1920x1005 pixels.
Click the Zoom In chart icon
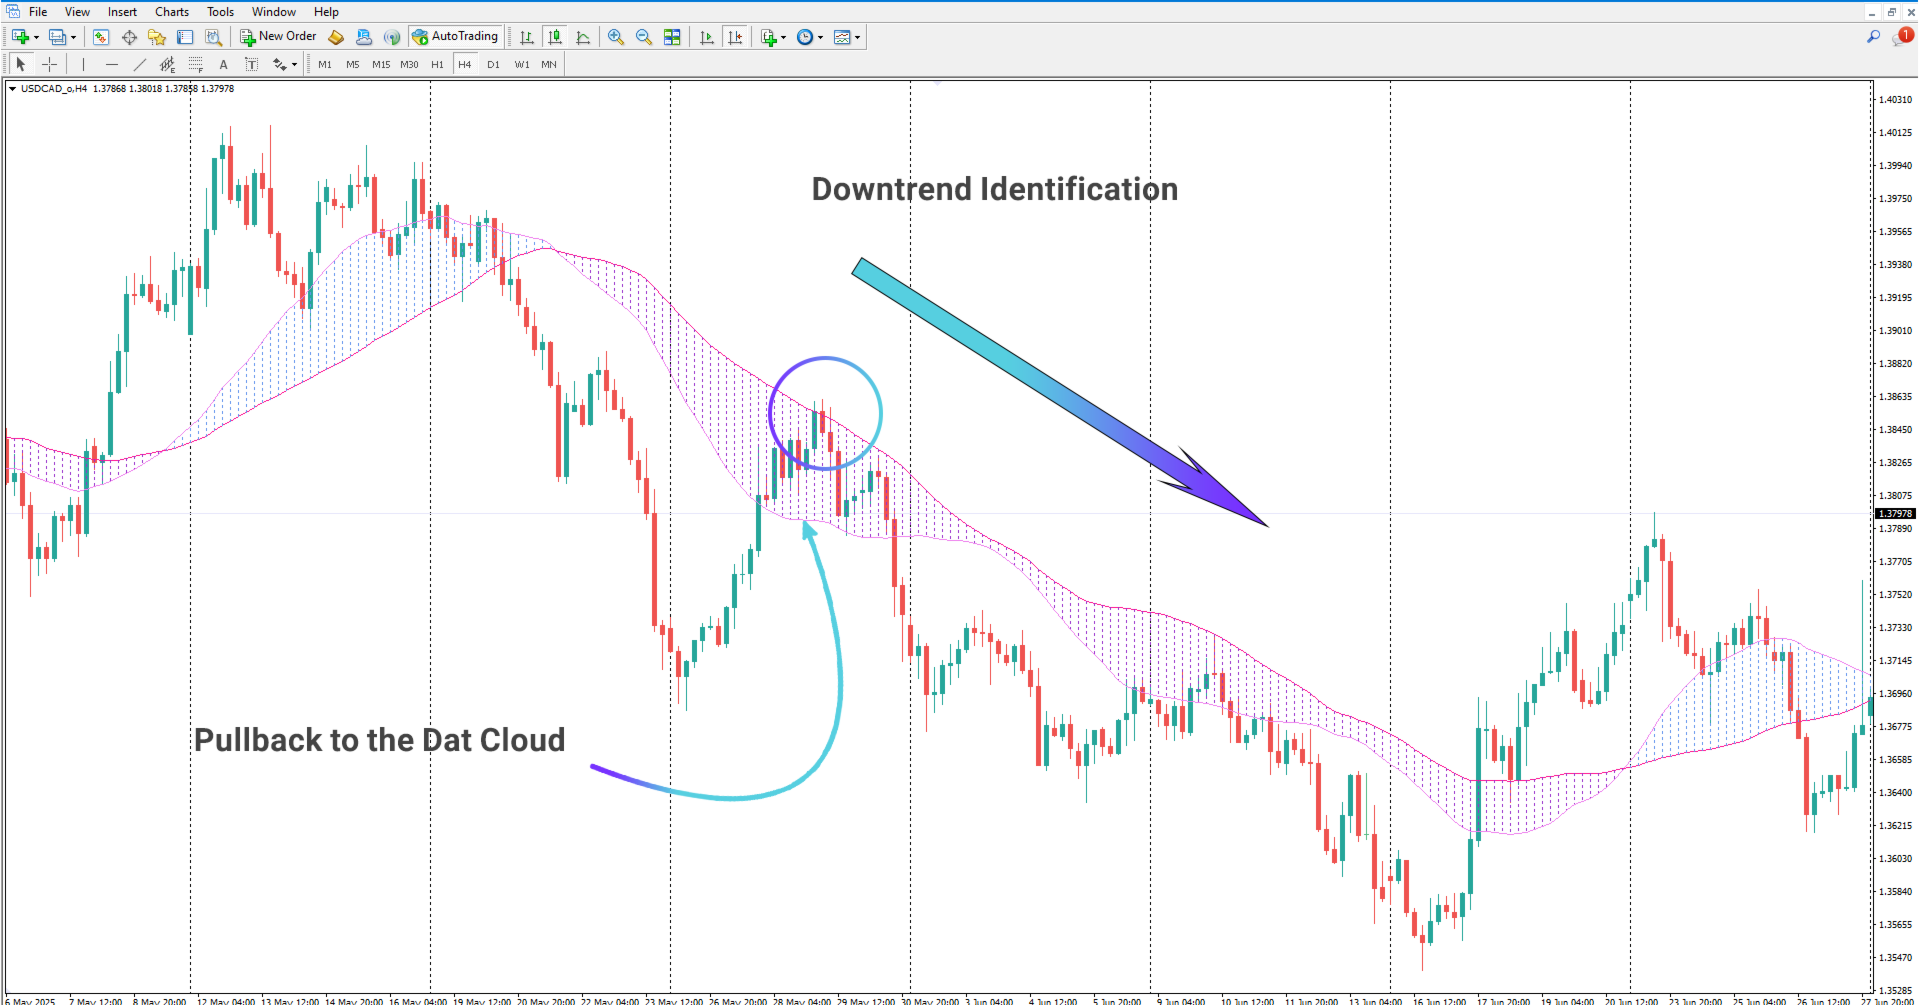tap(615, 37)
